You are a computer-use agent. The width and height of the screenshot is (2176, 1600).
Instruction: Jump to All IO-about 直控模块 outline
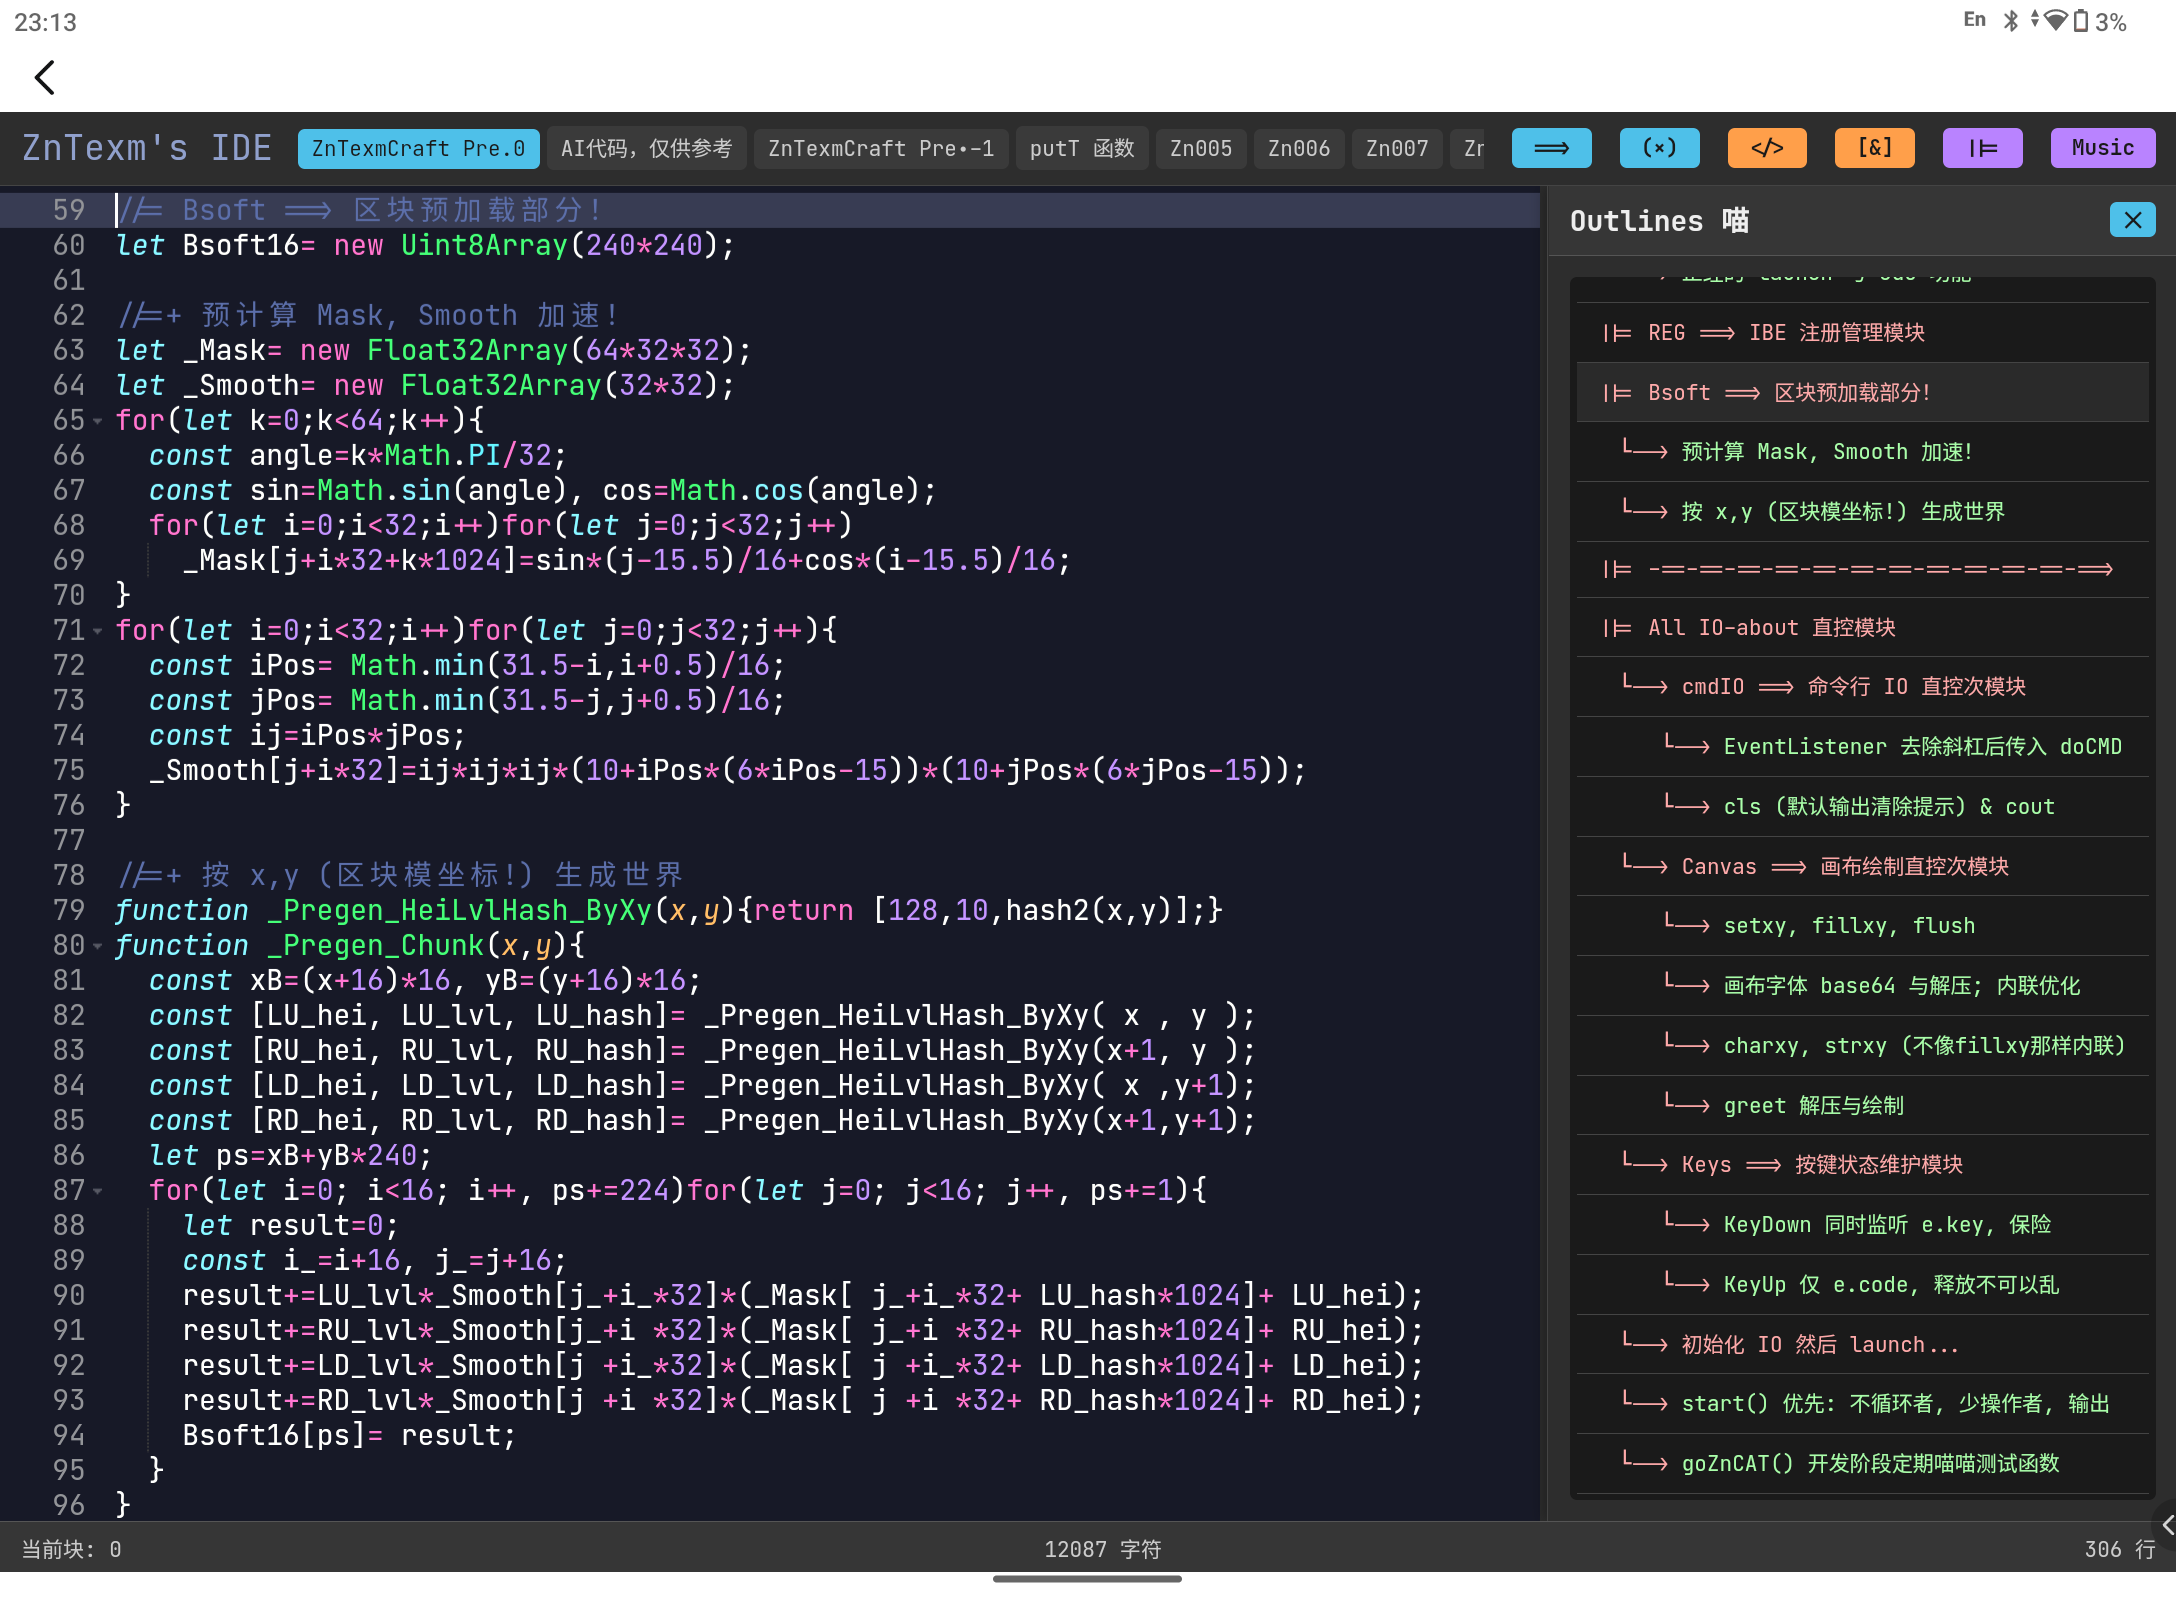click(x=1862, y=628)
